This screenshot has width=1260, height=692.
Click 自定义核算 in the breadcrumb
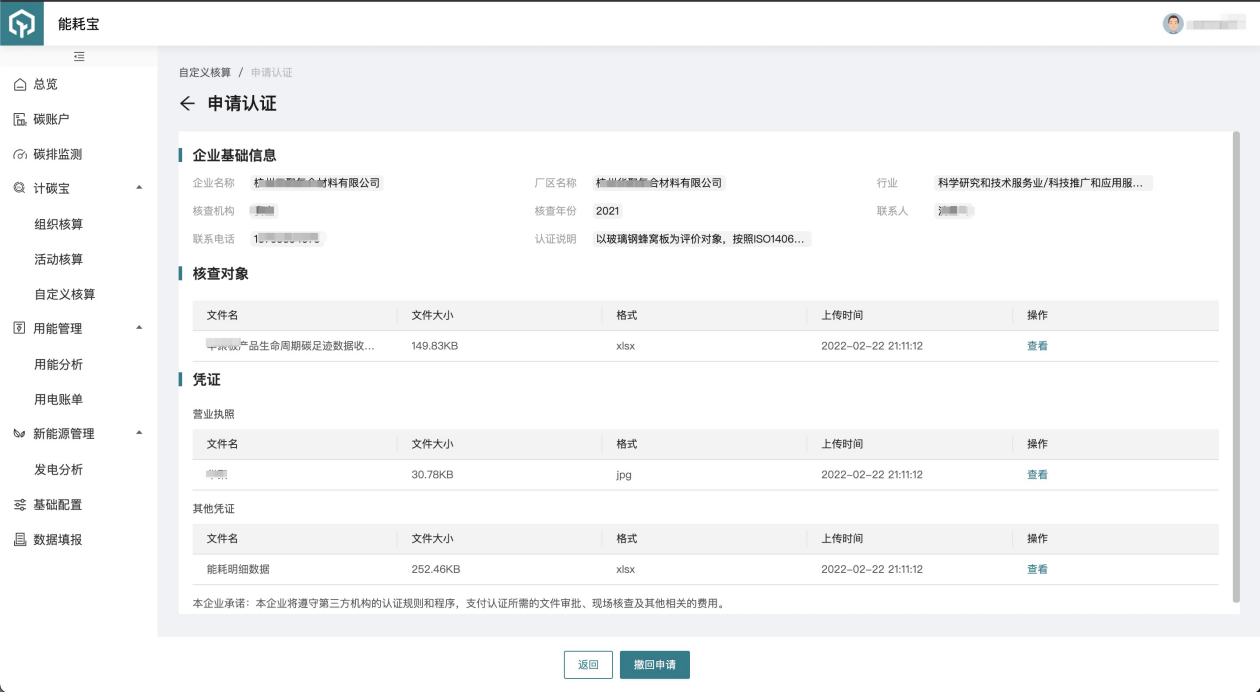click(x=205, y=73)
